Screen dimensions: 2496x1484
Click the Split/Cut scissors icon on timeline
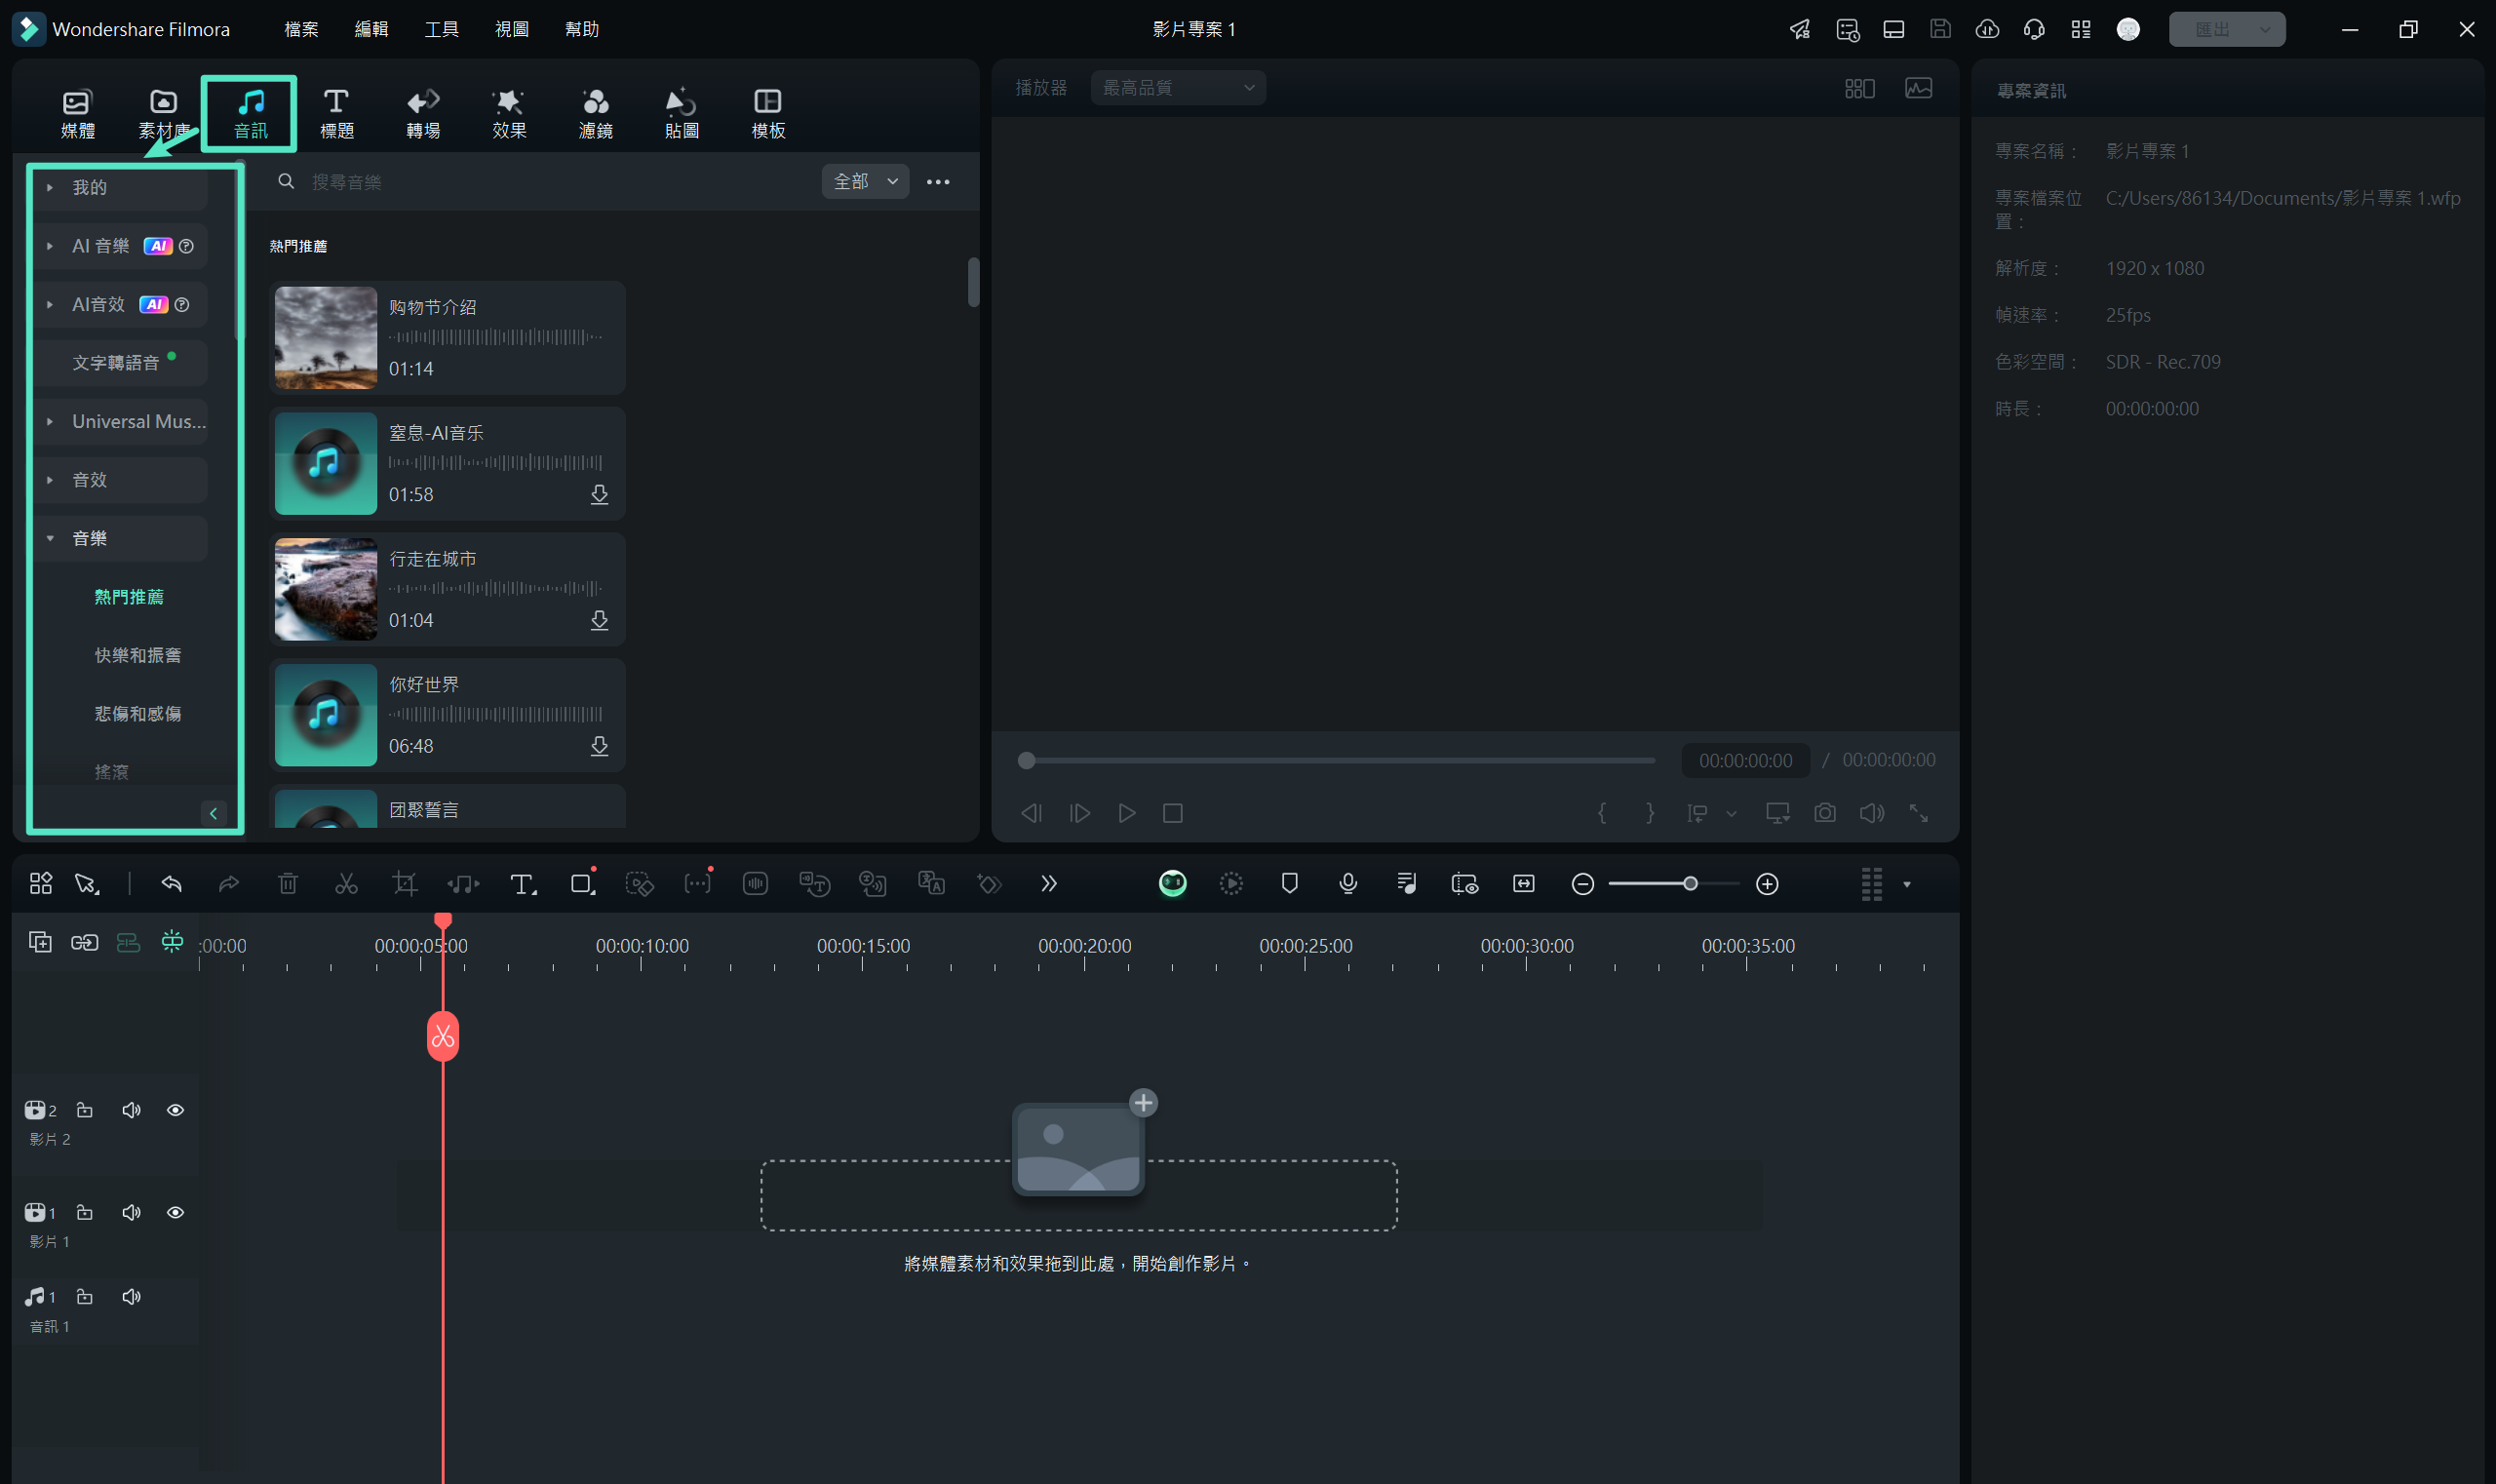tap(346, 883)
